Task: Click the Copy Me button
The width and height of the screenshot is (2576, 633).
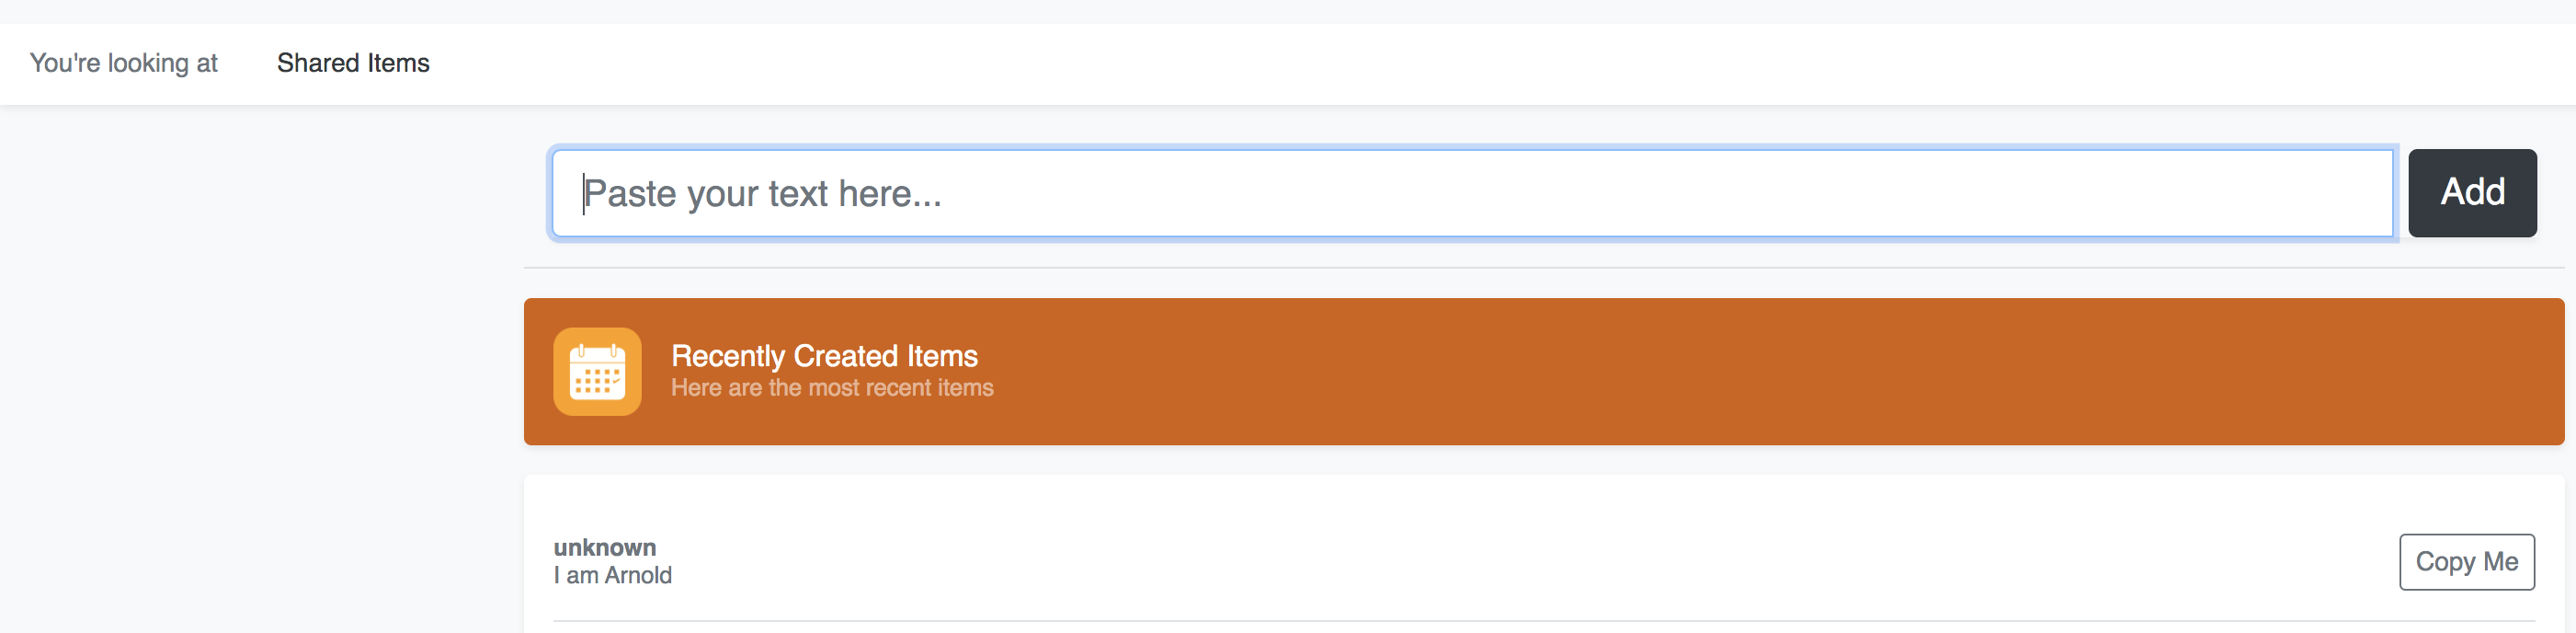Action: coord(2466,562)
